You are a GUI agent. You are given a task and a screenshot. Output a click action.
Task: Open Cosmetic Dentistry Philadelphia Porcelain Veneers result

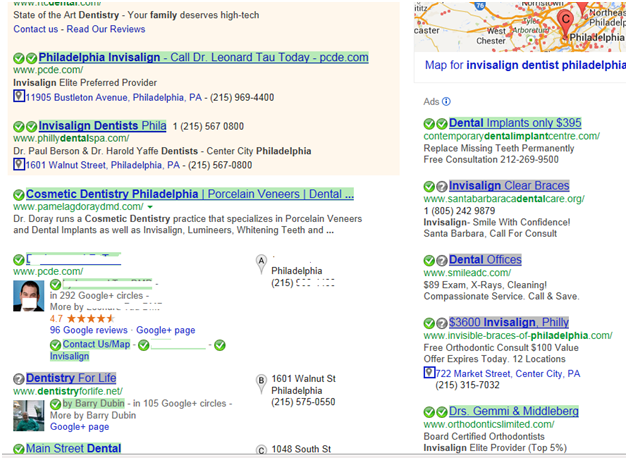(190, 194)
